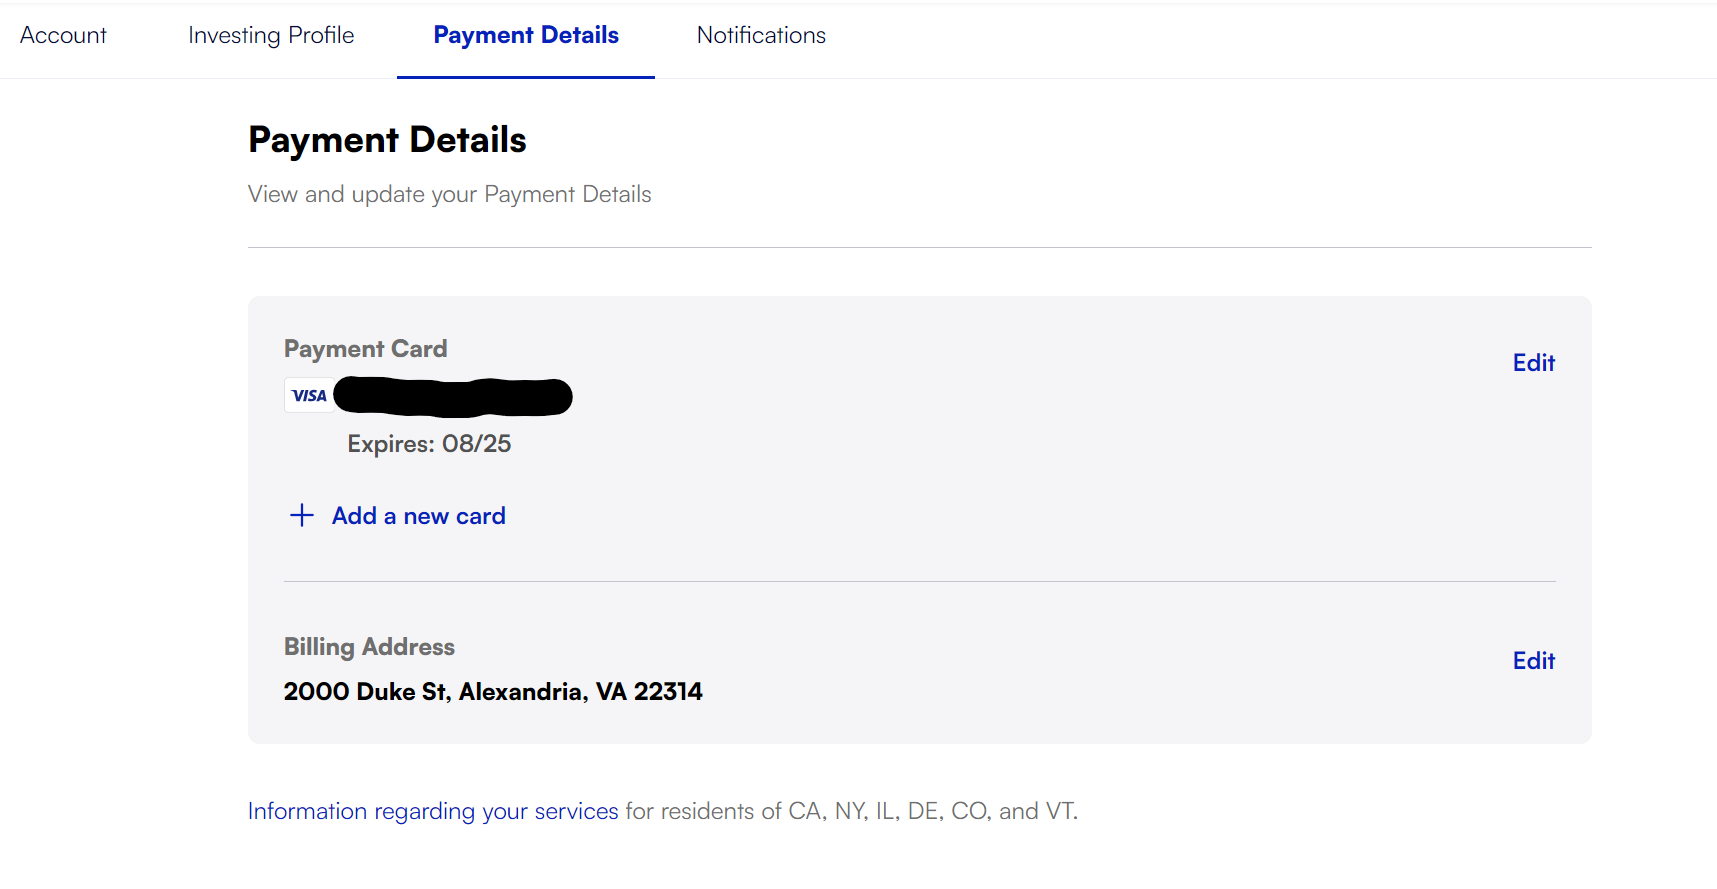This screenshot has height=889, width=1717.
Task: Click the VISA card logo icon
Action: (x=309, y=395)
